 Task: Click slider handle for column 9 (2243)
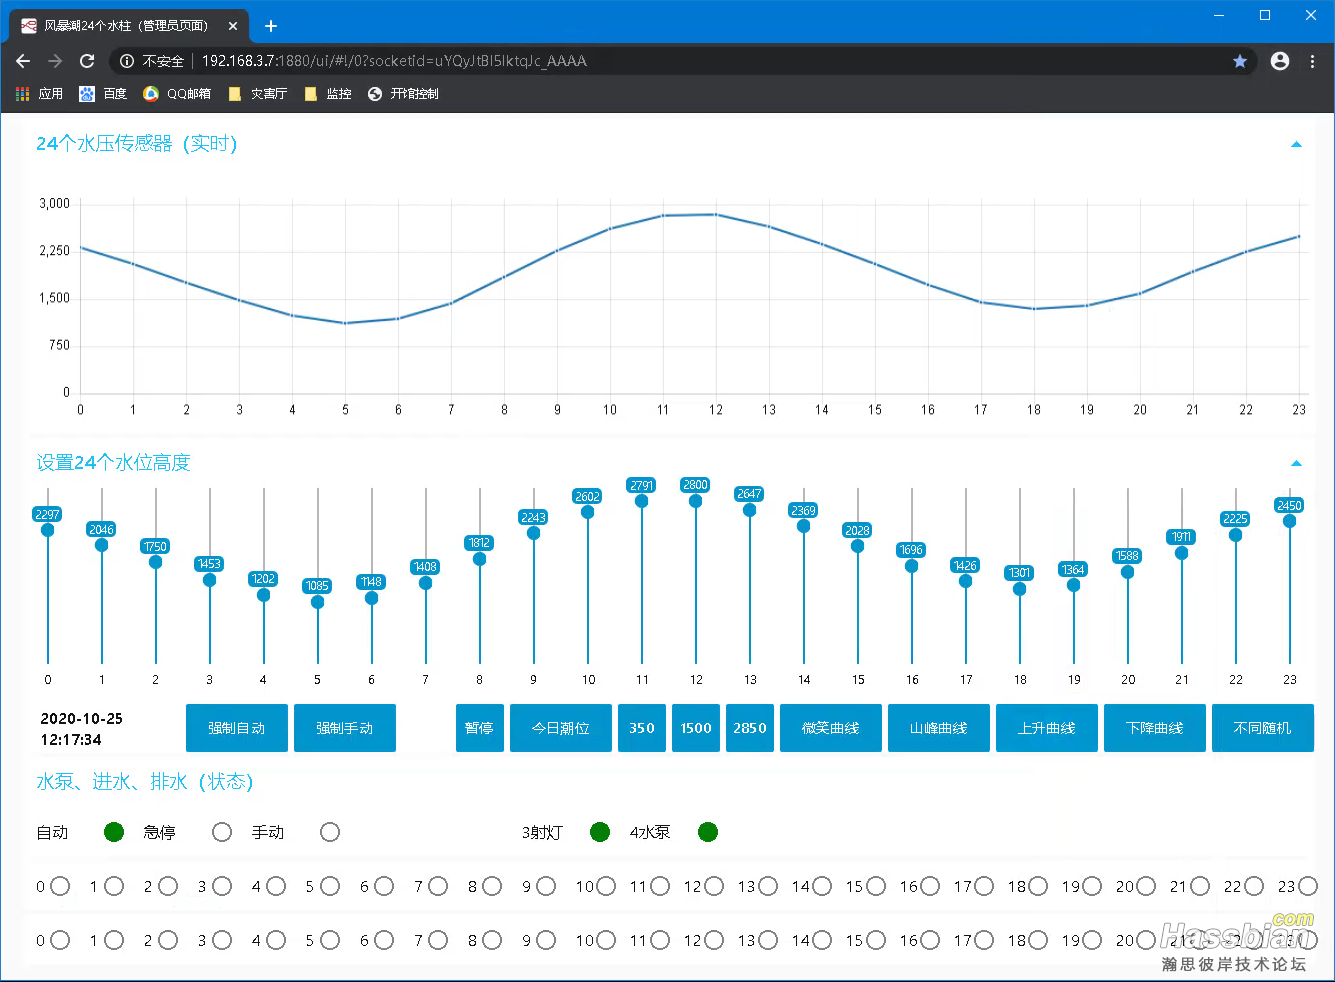tap(534, 533)
